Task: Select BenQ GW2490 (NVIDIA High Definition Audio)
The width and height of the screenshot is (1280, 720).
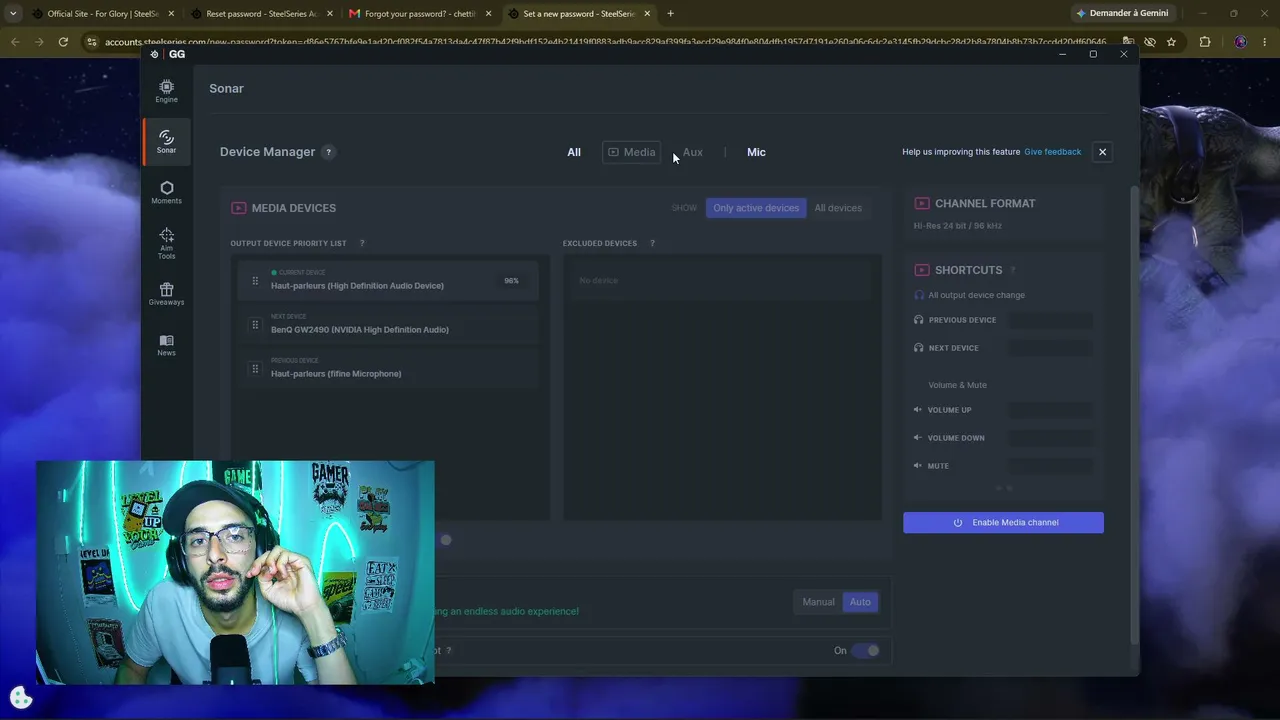Action: (388, 325)
